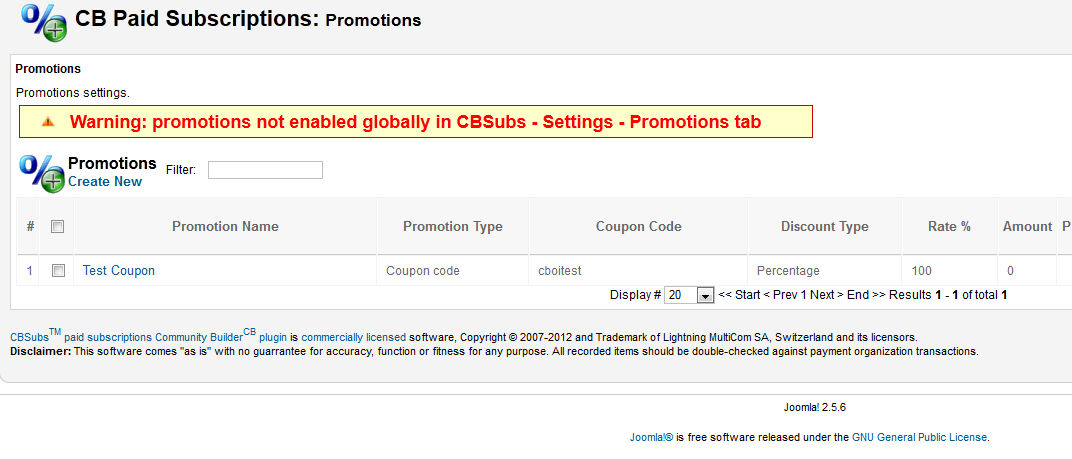Click the Create New link
The image size is (1072, 459).
[105, 181]
